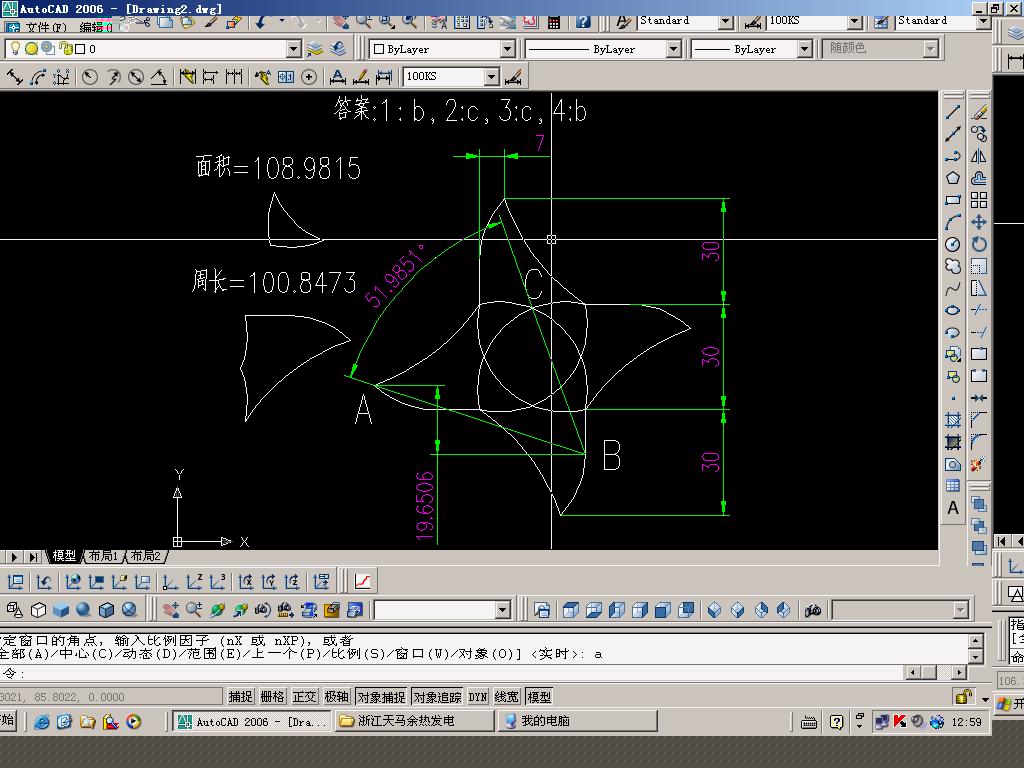
Task: Switch to the 布局1 tab
Action: (103, 556)
